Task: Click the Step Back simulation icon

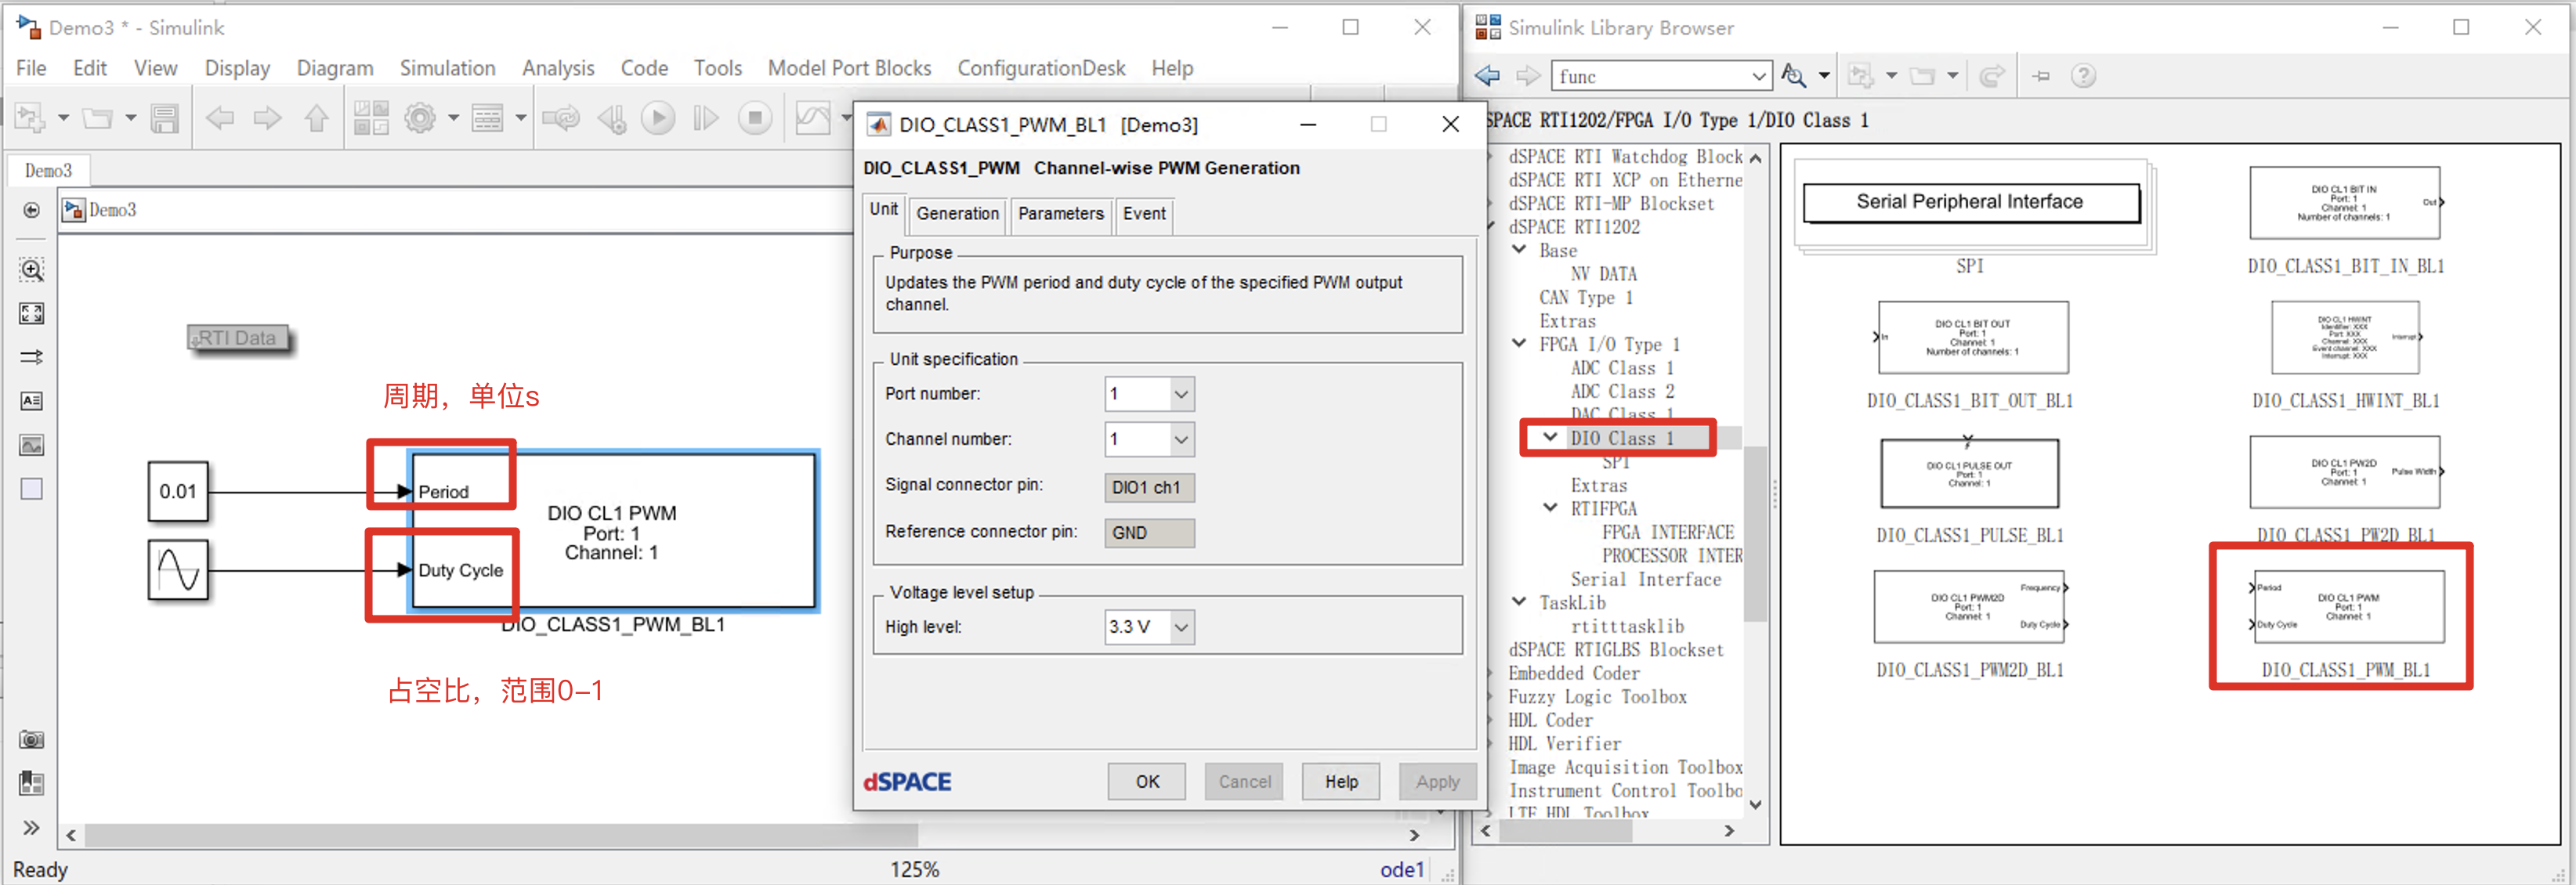Action: pos(611,118)
